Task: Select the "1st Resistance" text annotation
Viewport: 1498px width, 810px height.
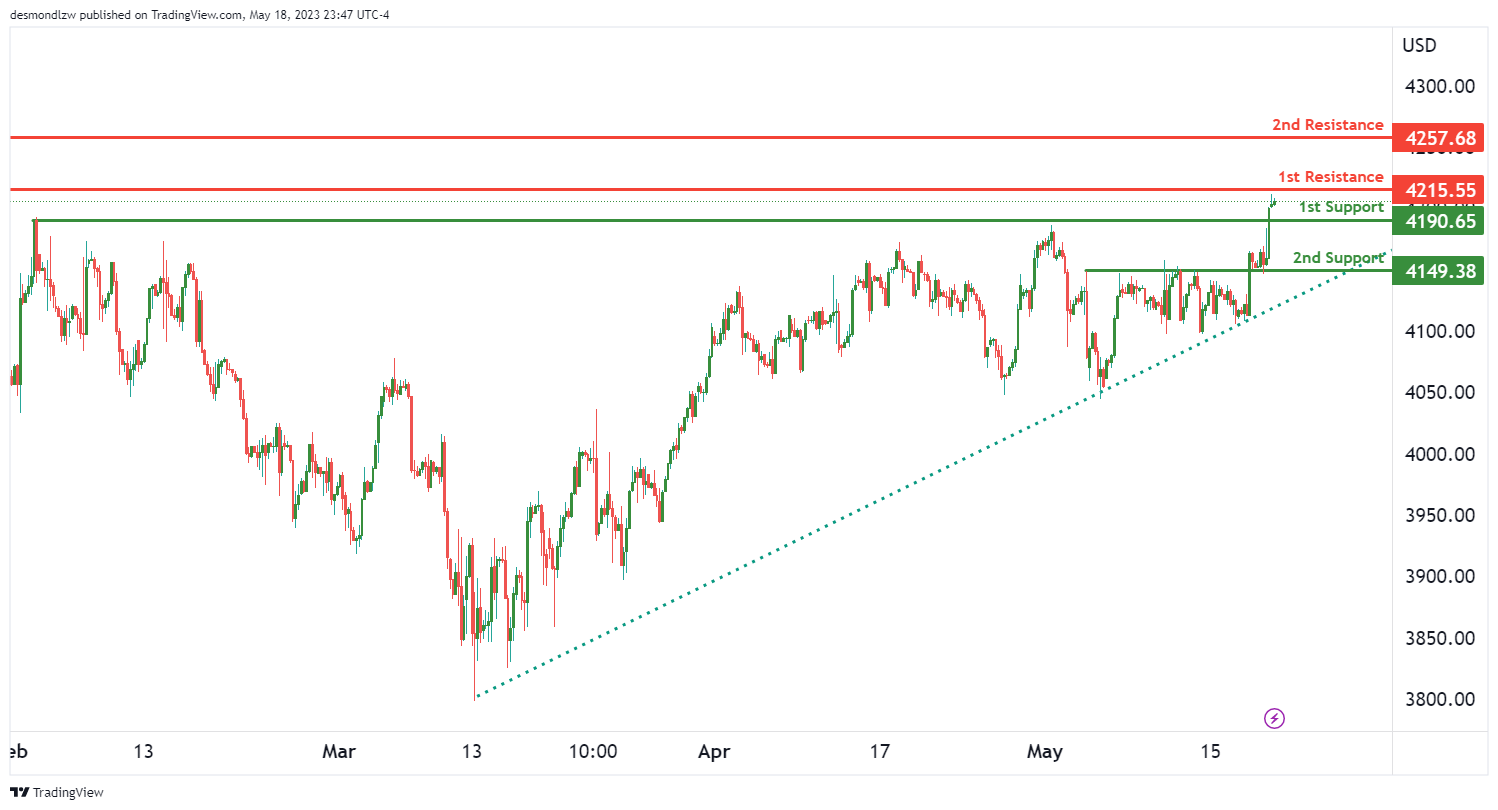Action: [1330, 177]
